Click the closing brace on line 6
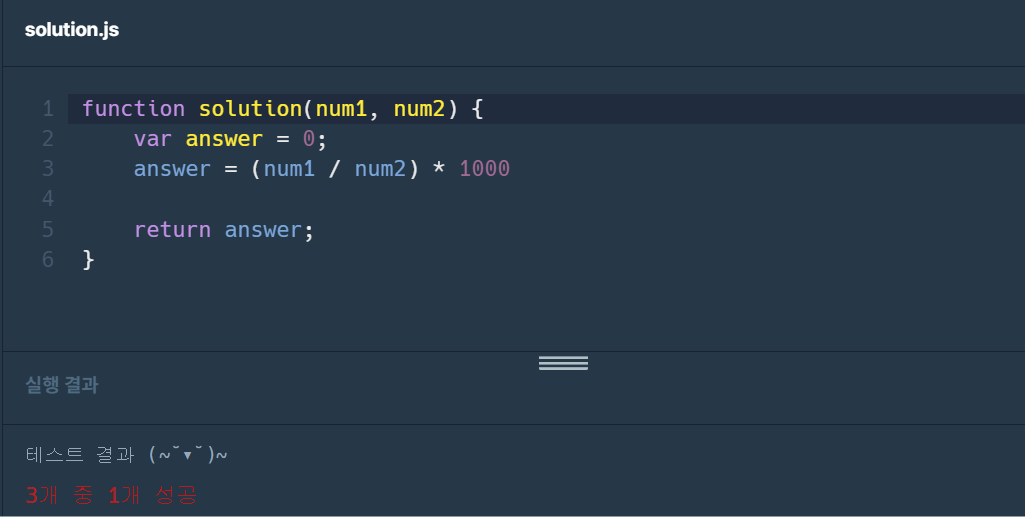 tap(88, 260)
